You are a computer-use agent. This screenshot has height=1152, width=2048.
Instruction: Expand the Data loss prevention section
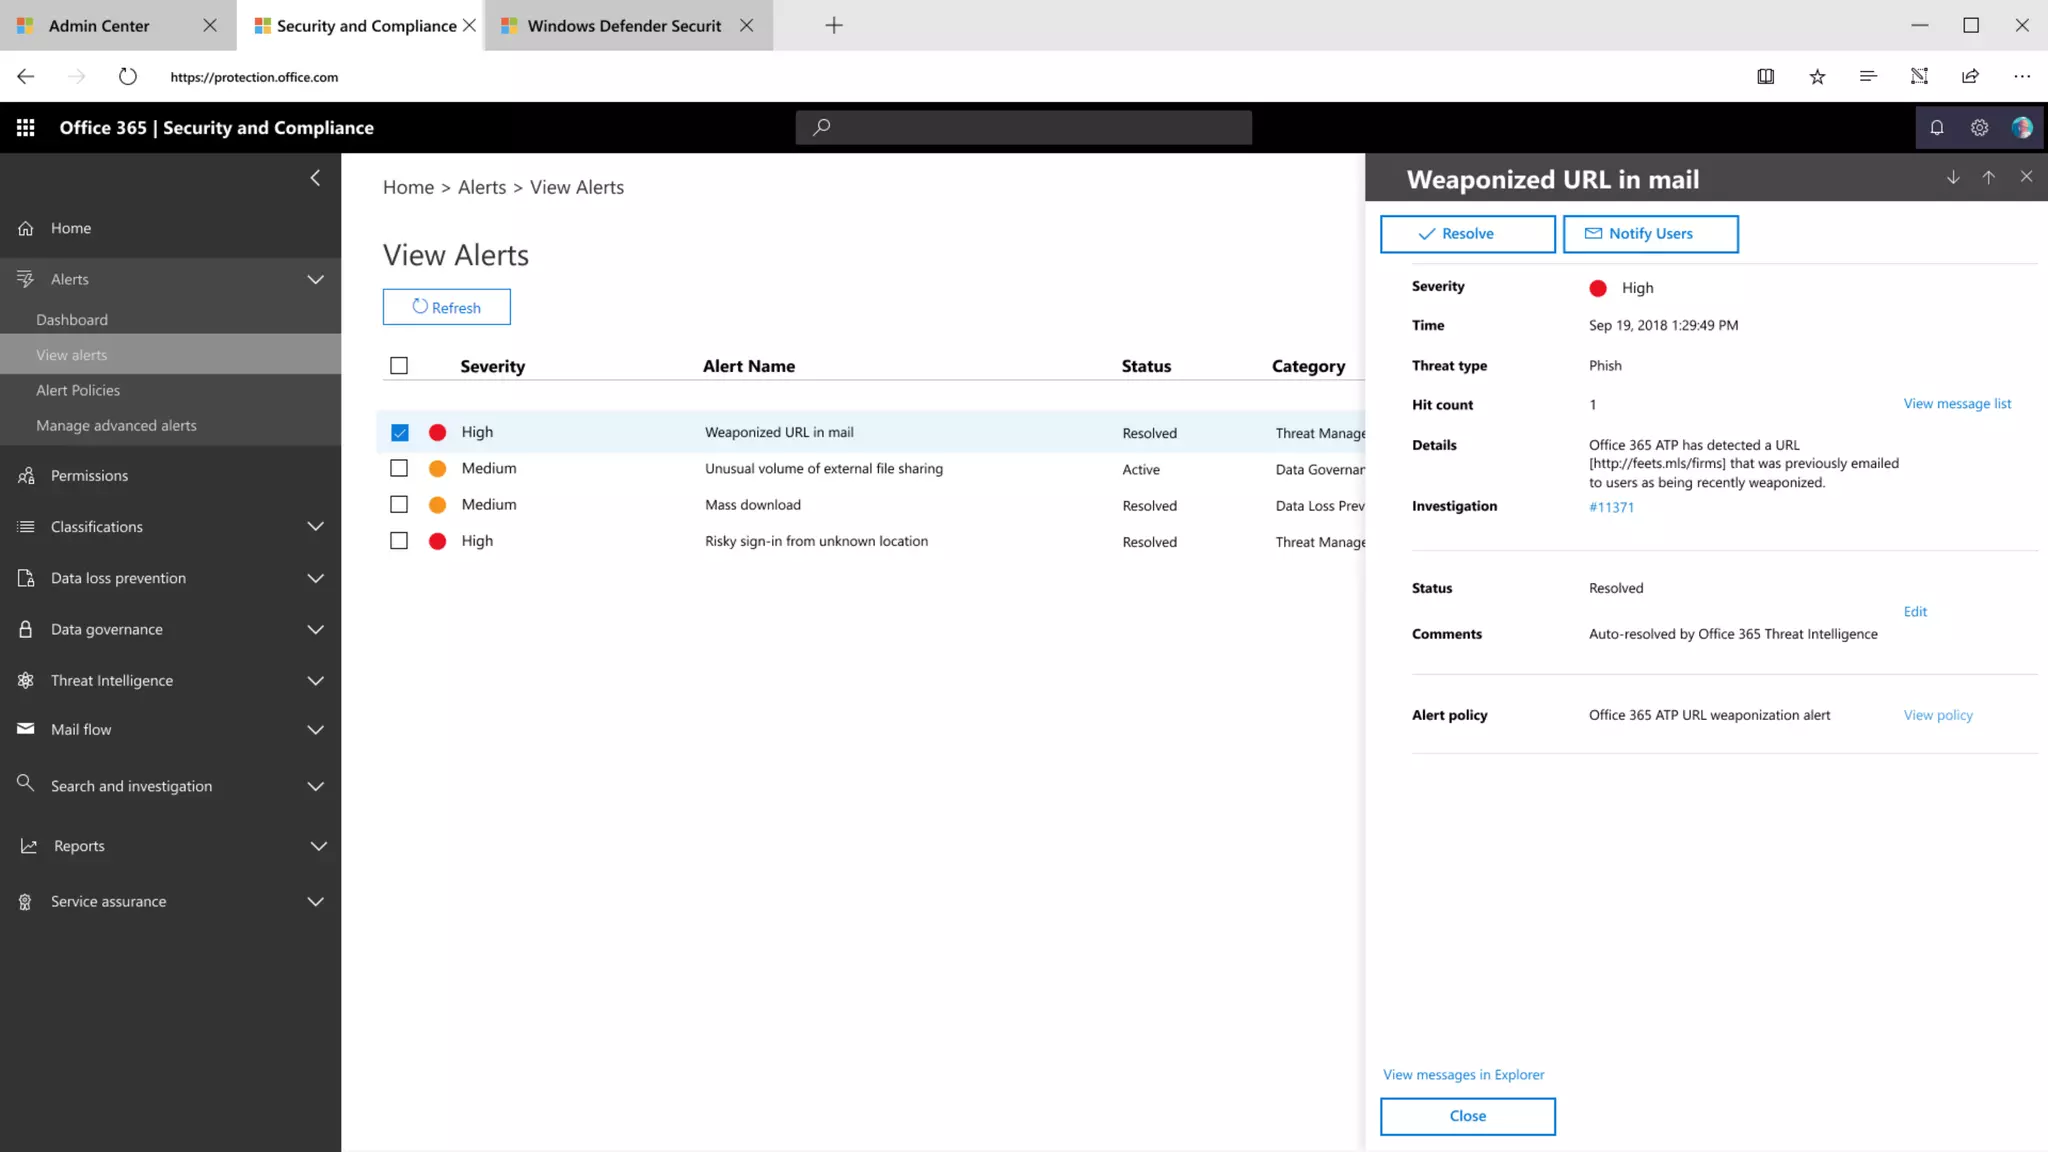pyautogui.click(x=315, y=578)
